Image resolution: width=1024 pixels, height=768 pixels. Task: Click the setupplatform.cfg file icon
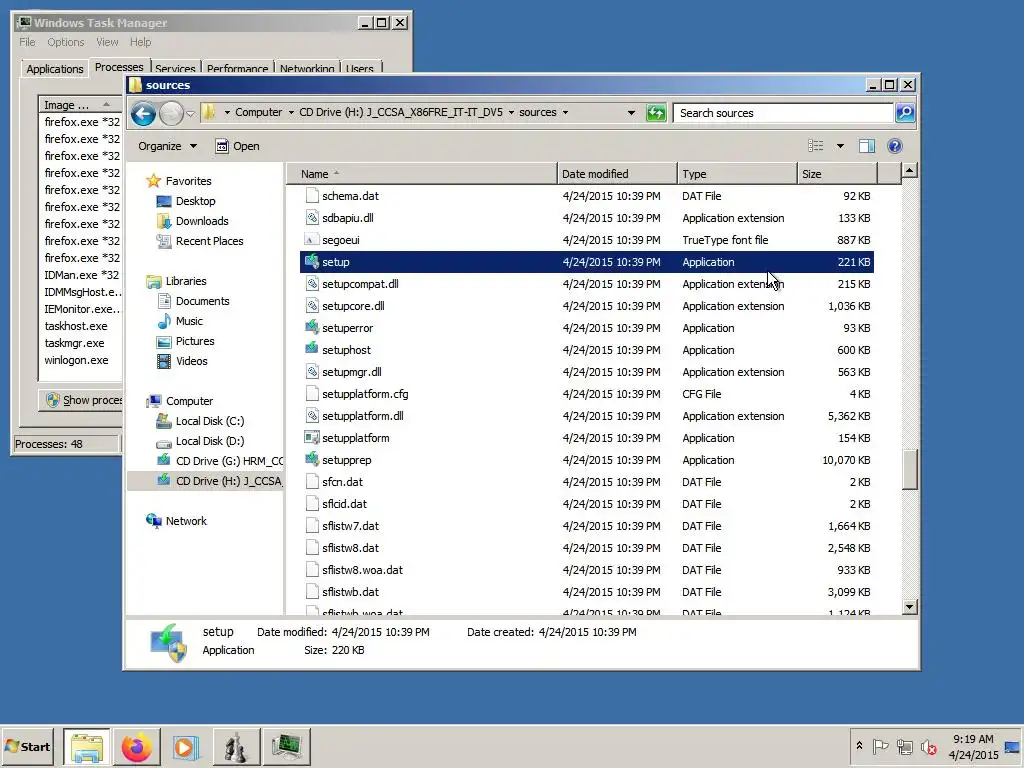312,393
